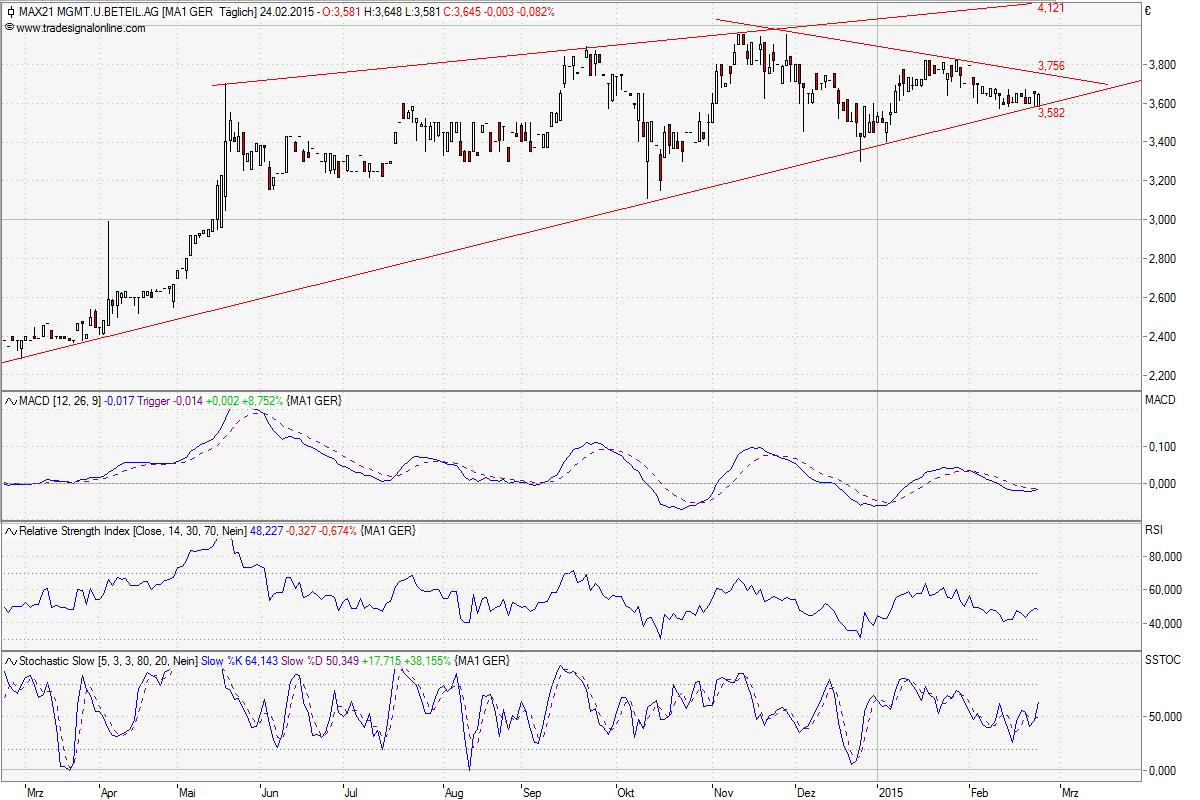Click the 3,582 trendline price label
Viewport: 1200px width, 800px height.
(x=1050, y=113)
